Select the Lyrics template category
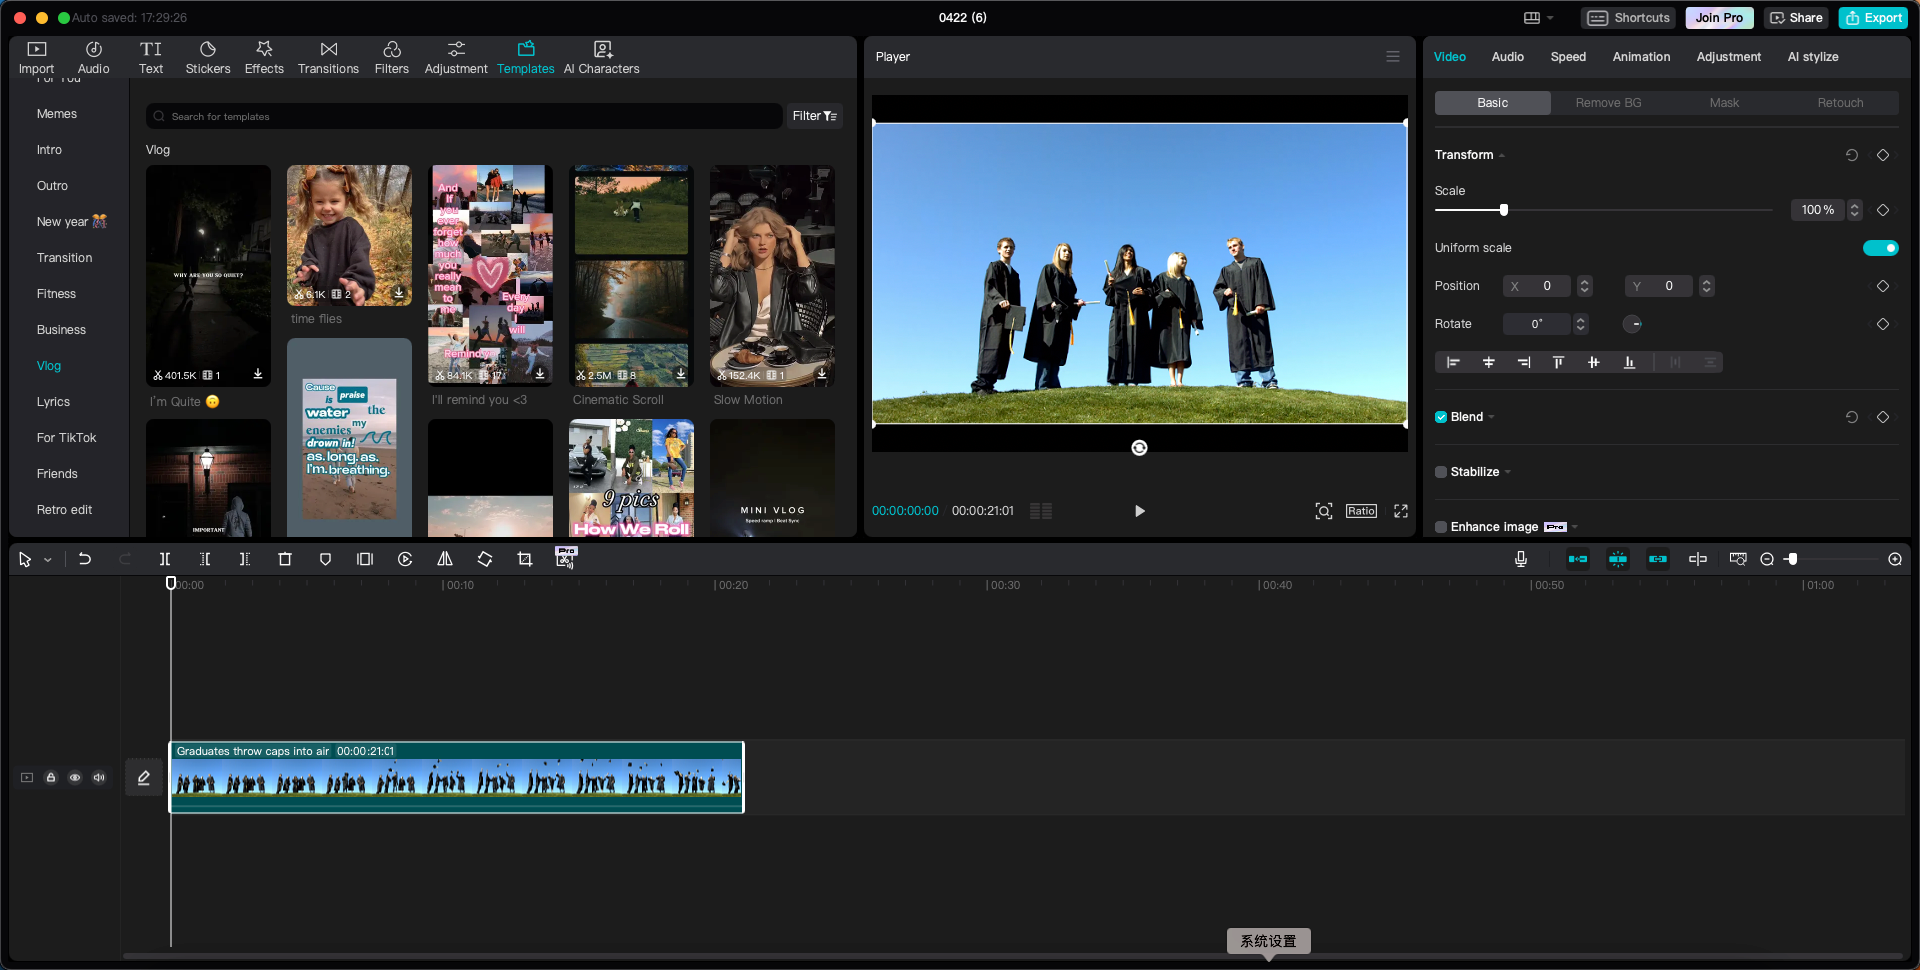 pos(53,402)
